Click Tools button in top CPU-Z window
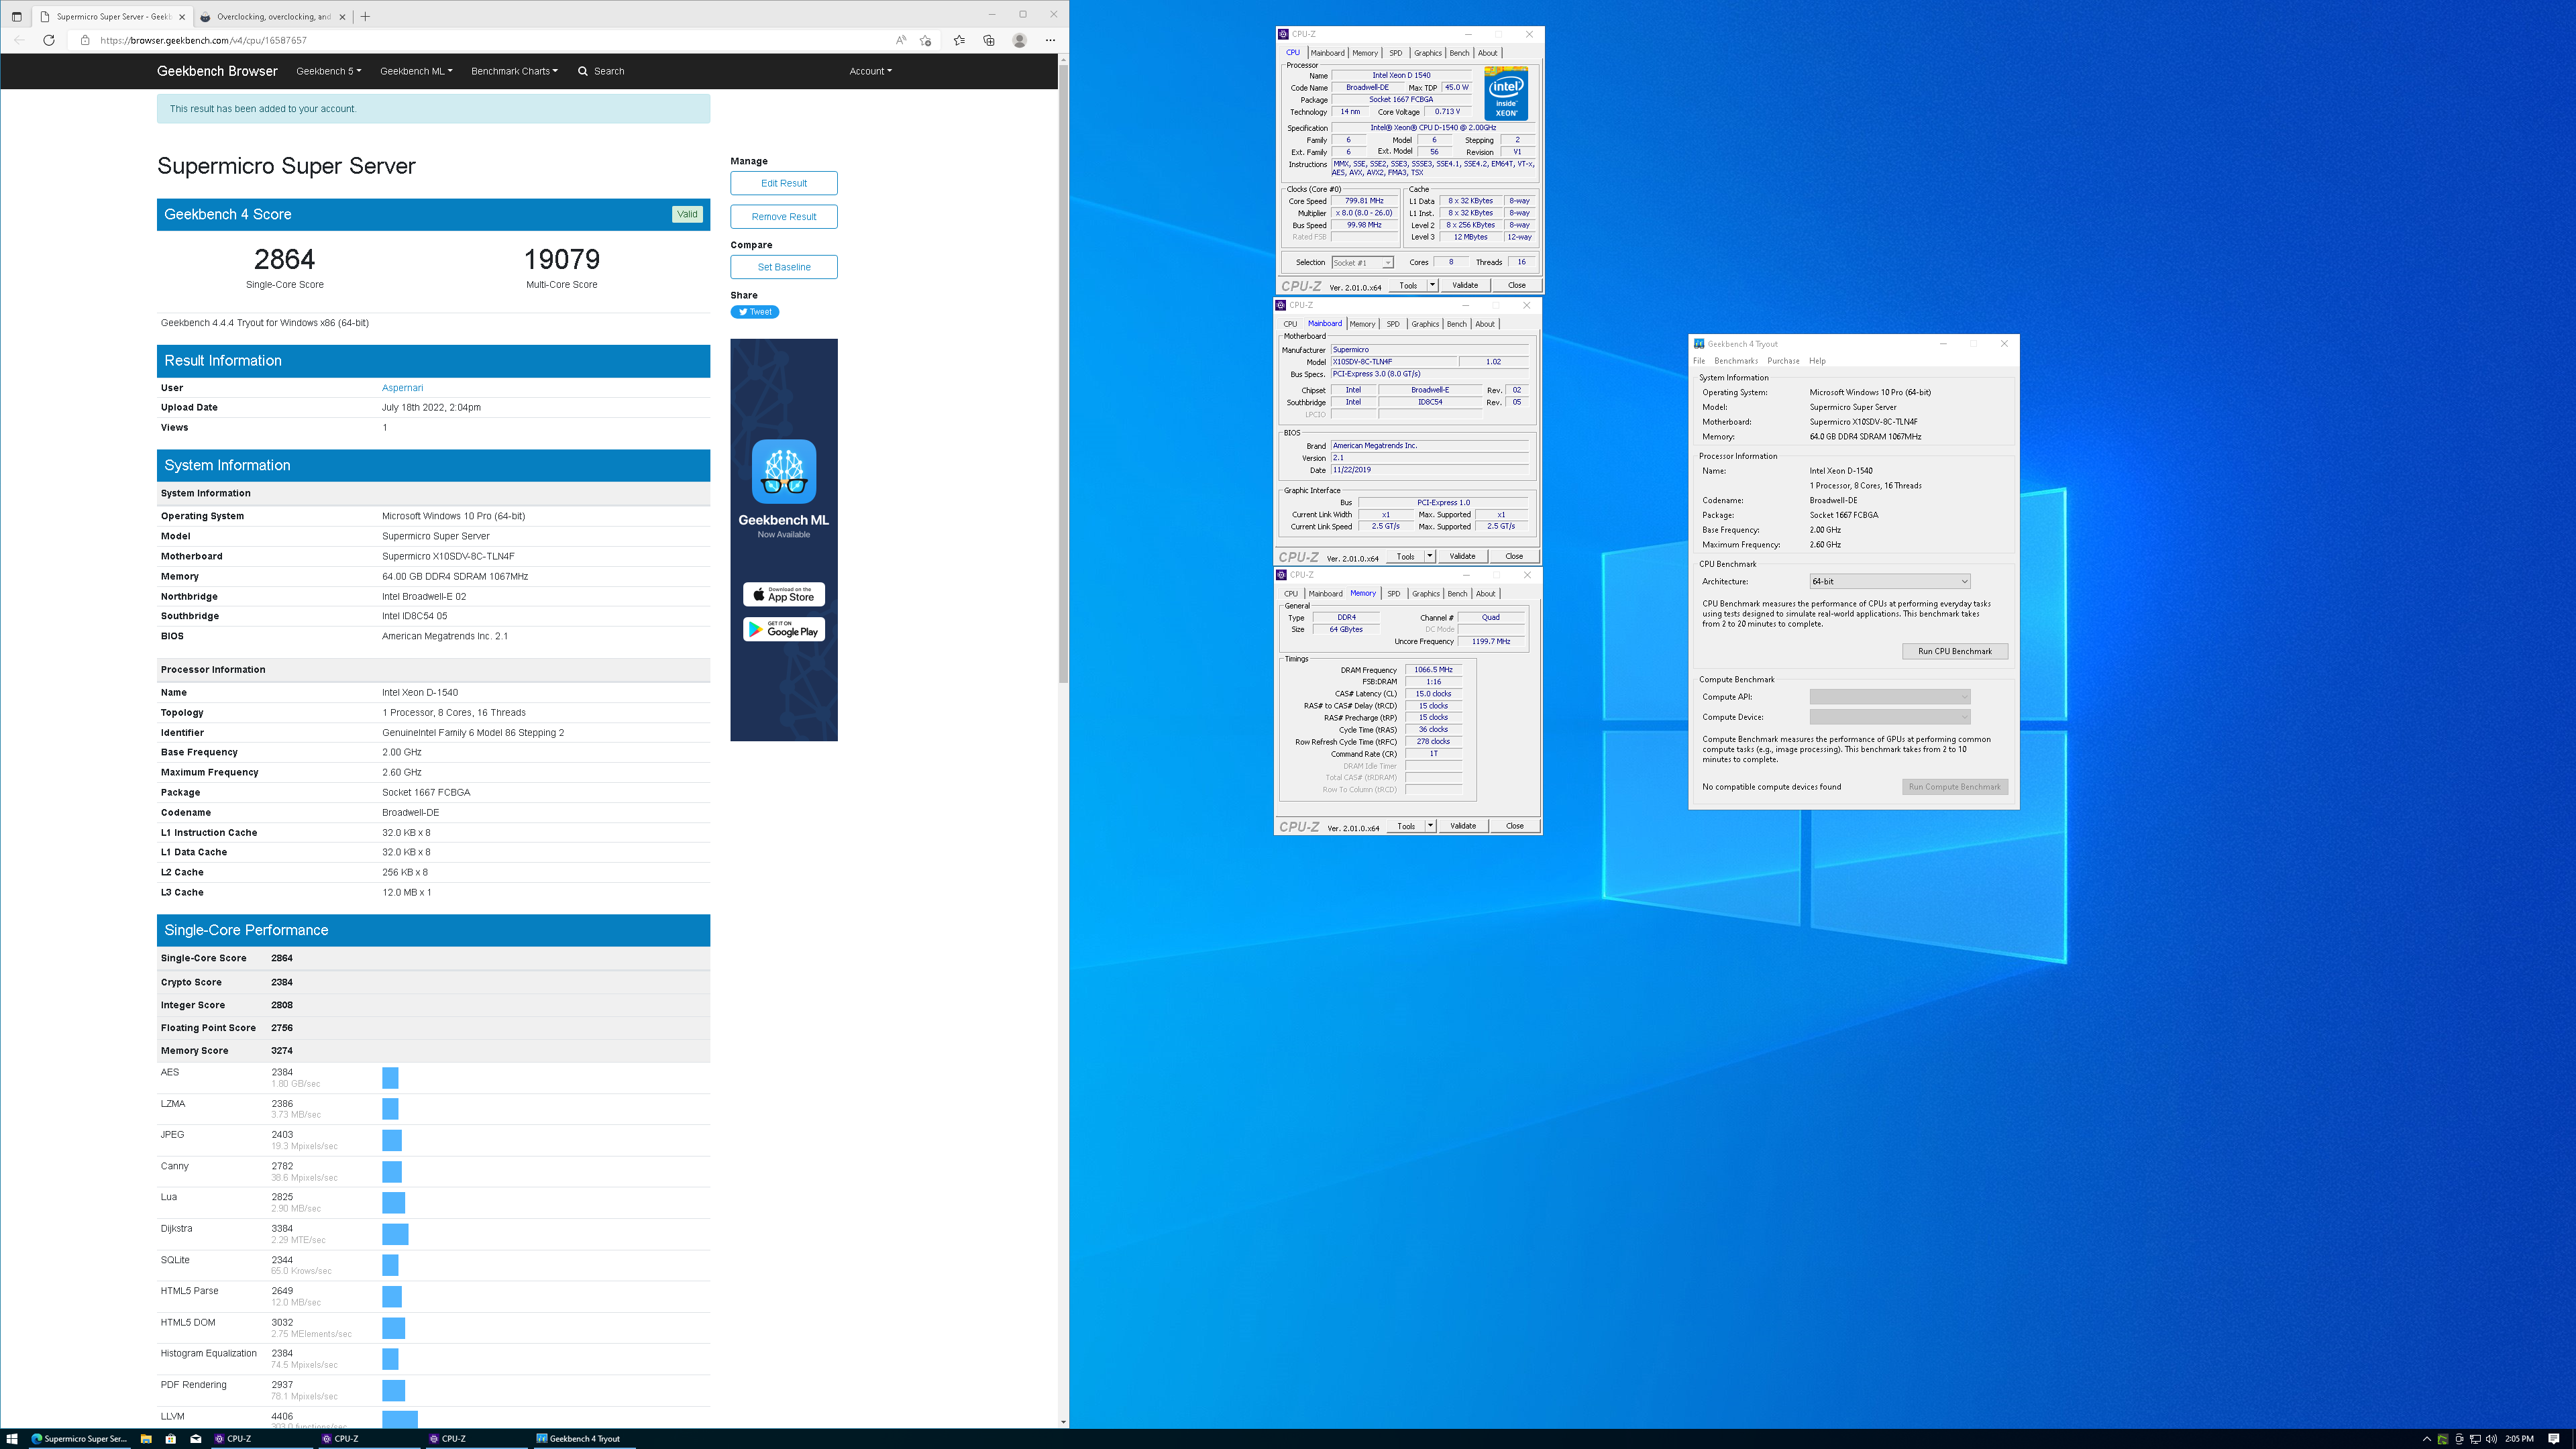 click(1408, 286)
